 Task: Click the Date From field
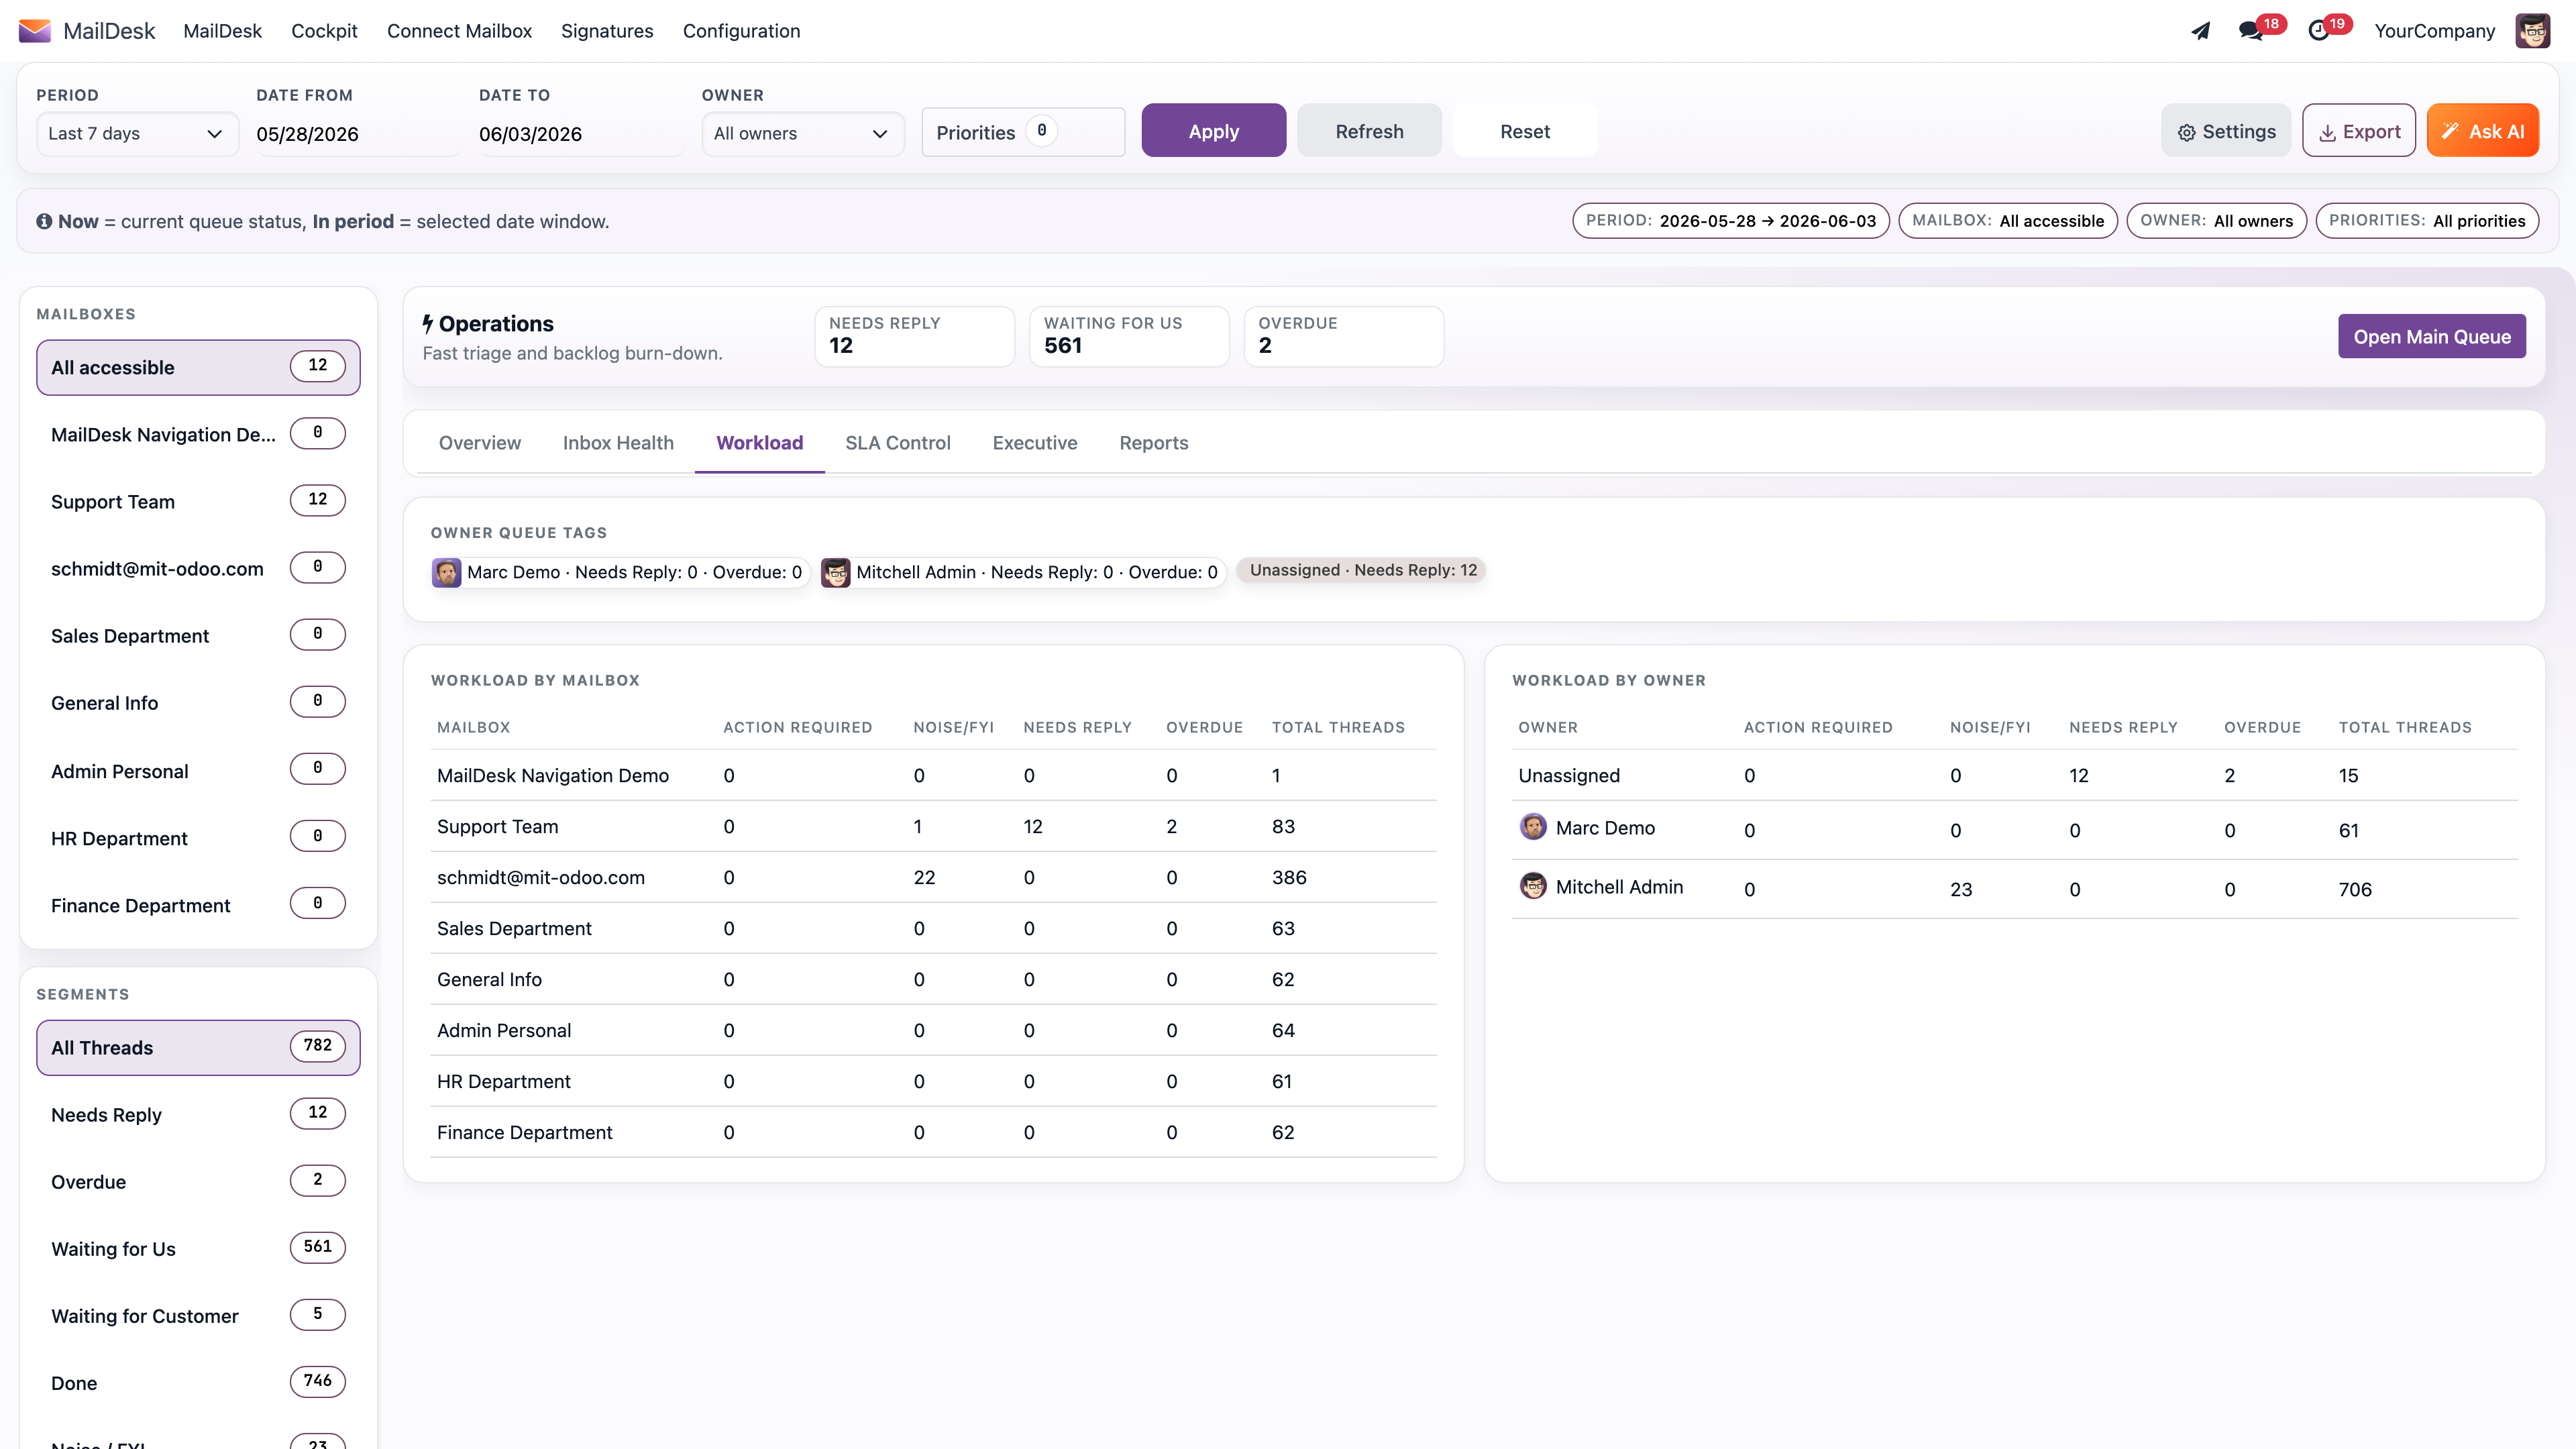[358, 134]
